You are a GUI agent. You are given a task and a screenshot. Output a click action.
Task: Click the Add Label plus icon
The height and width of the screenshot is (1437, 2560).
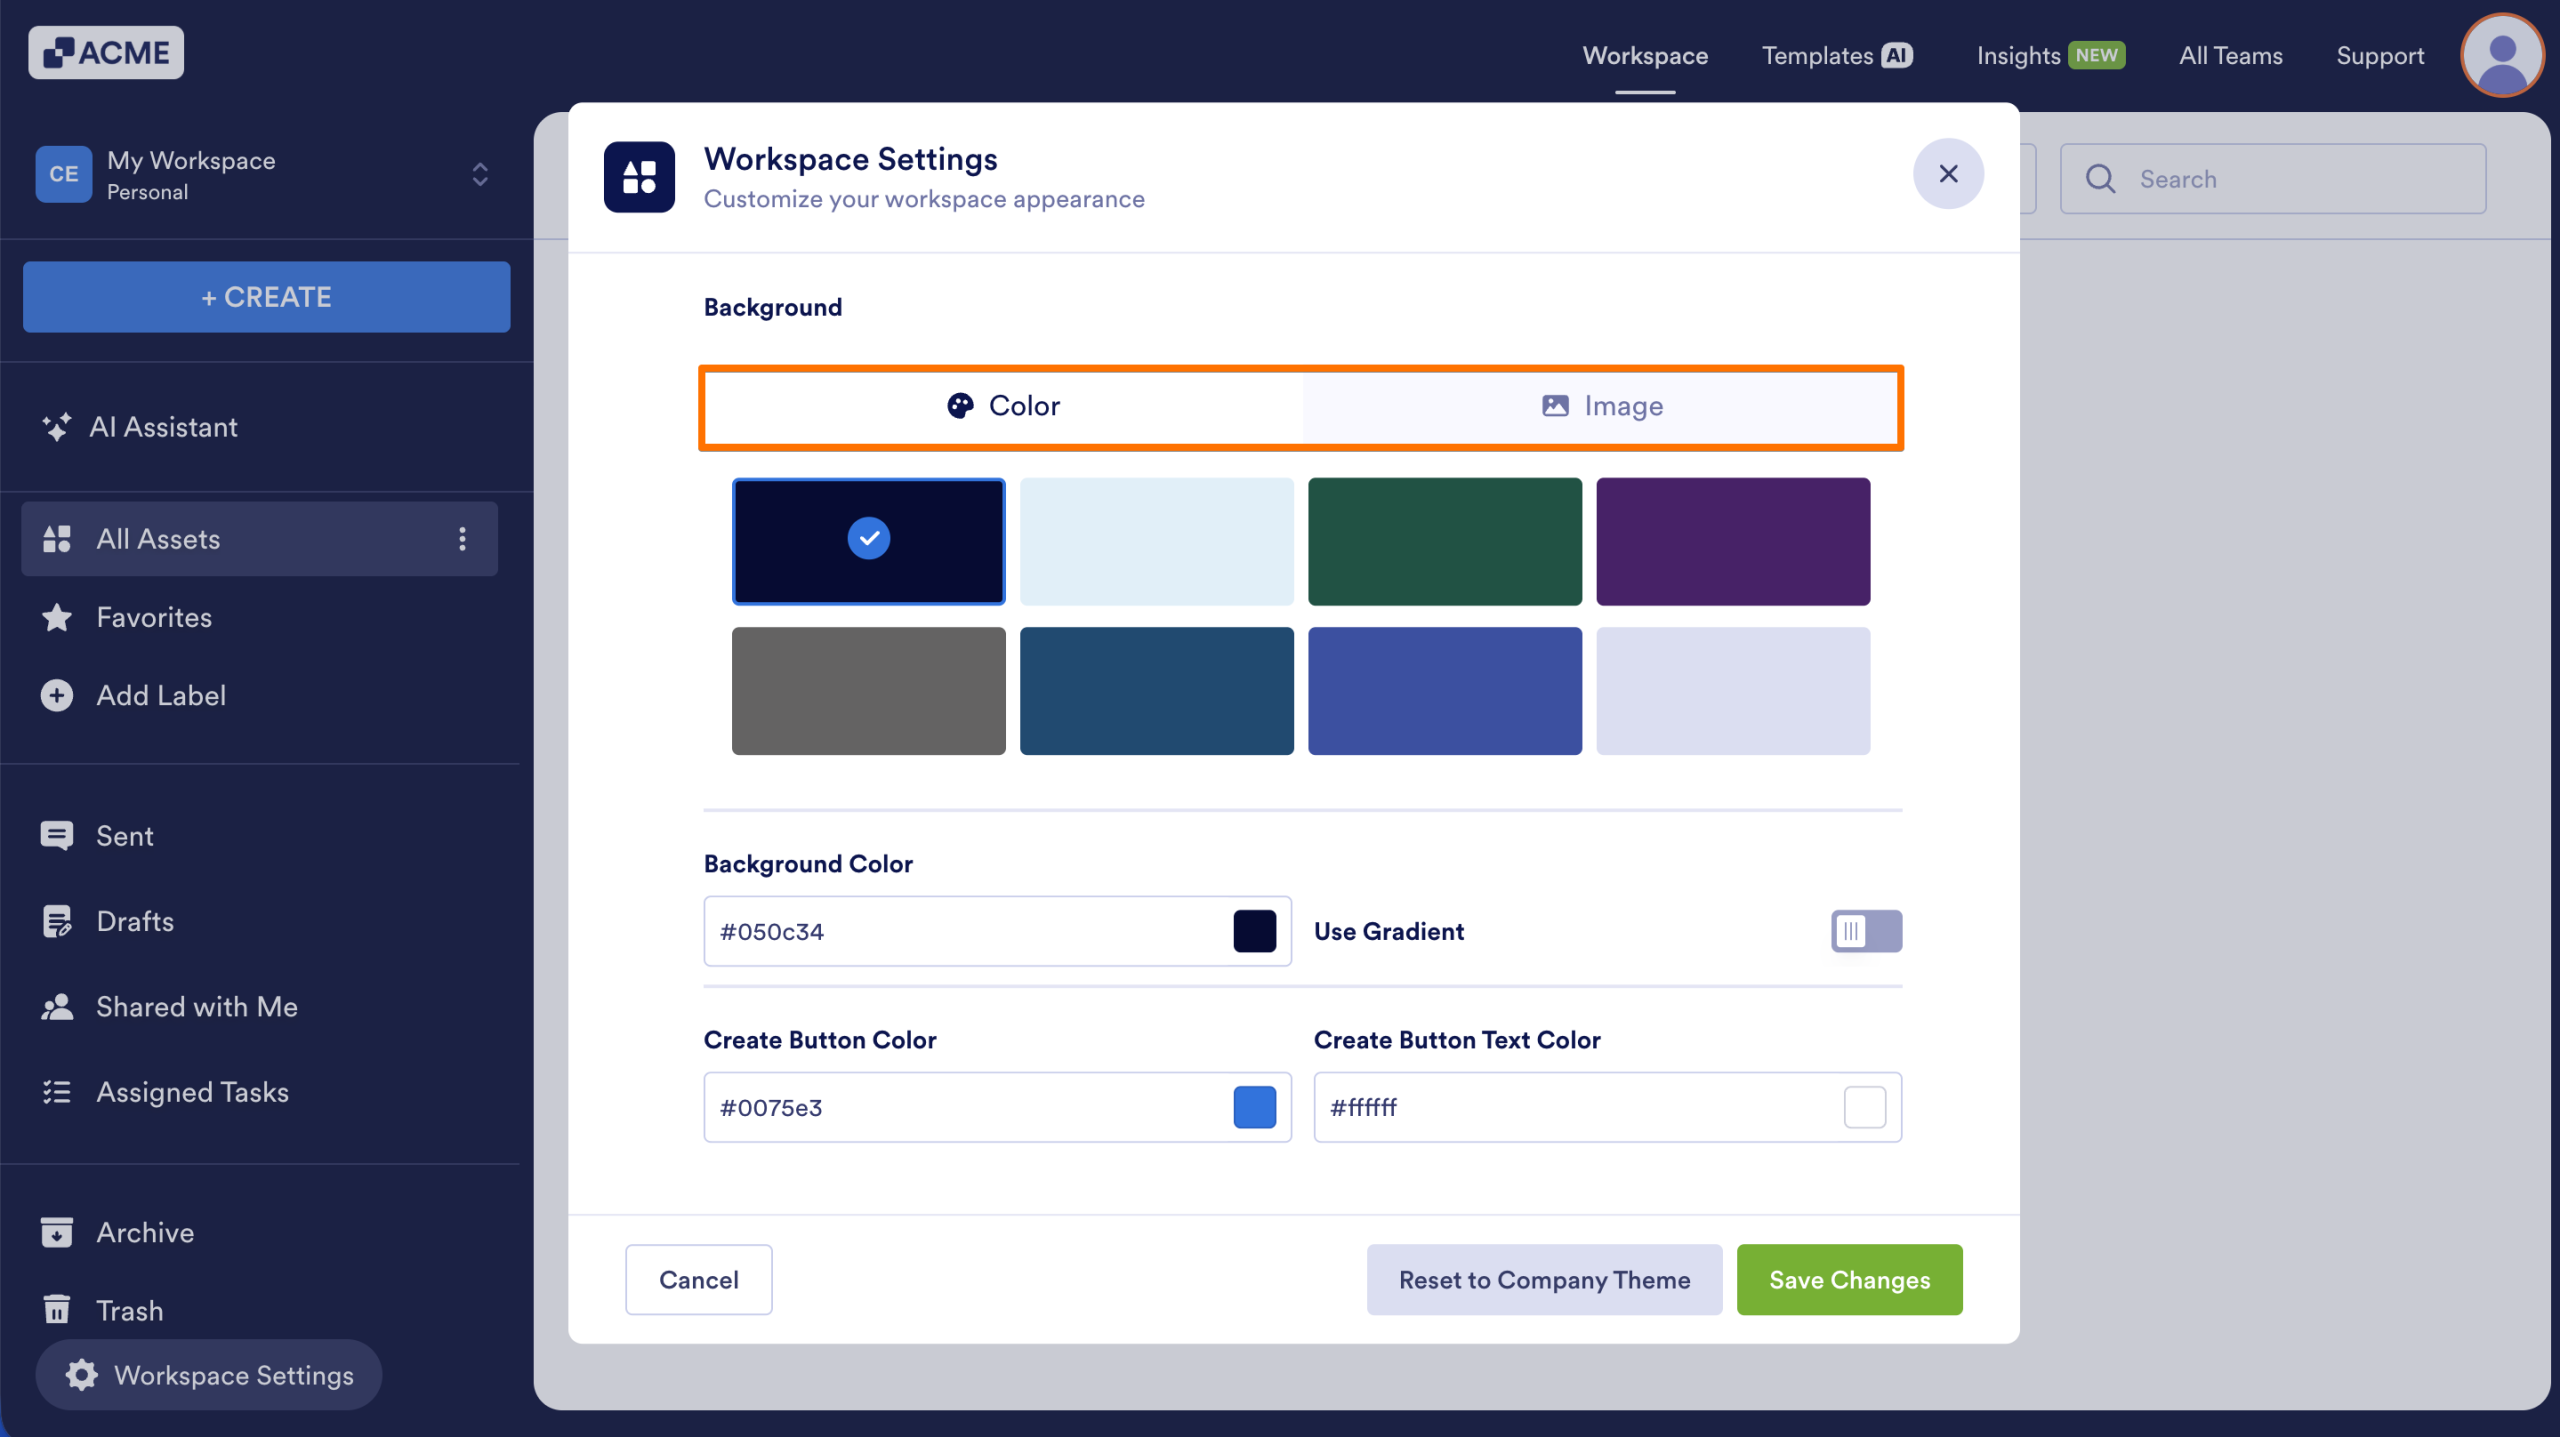(57, 695)
